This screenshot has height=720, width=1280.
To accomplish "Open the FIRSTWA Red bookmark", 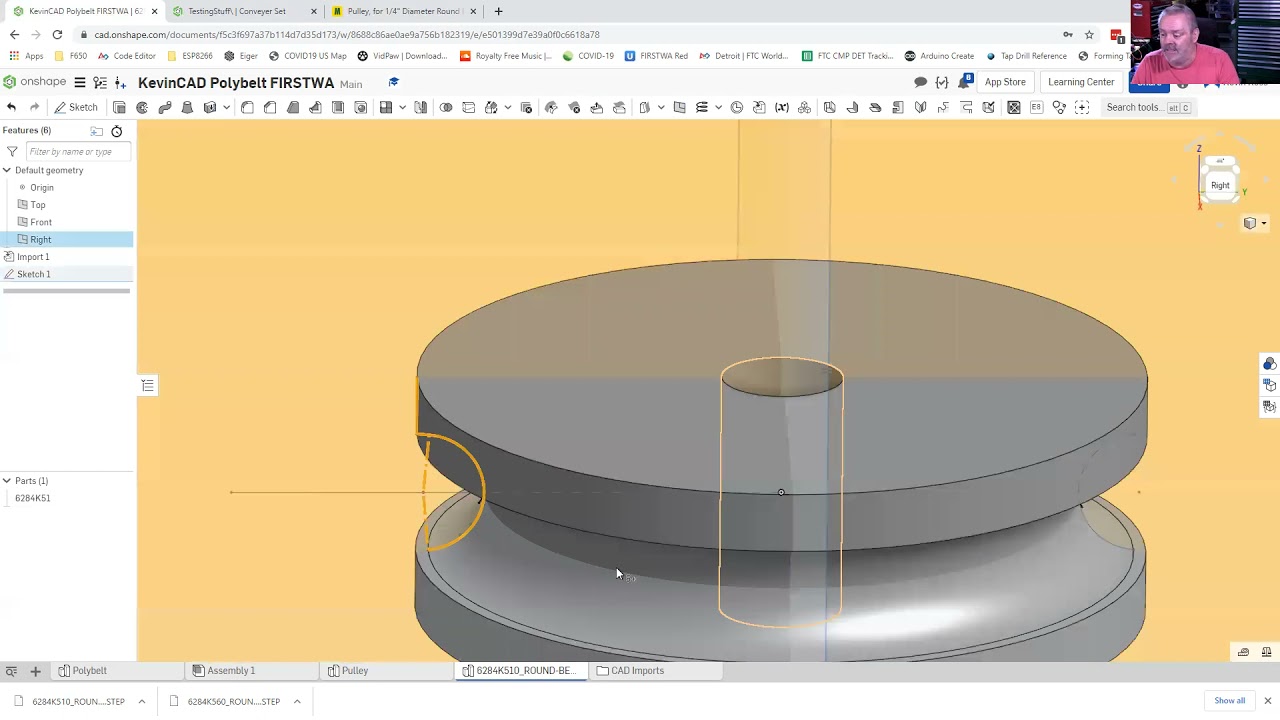I will click(656, 56).
